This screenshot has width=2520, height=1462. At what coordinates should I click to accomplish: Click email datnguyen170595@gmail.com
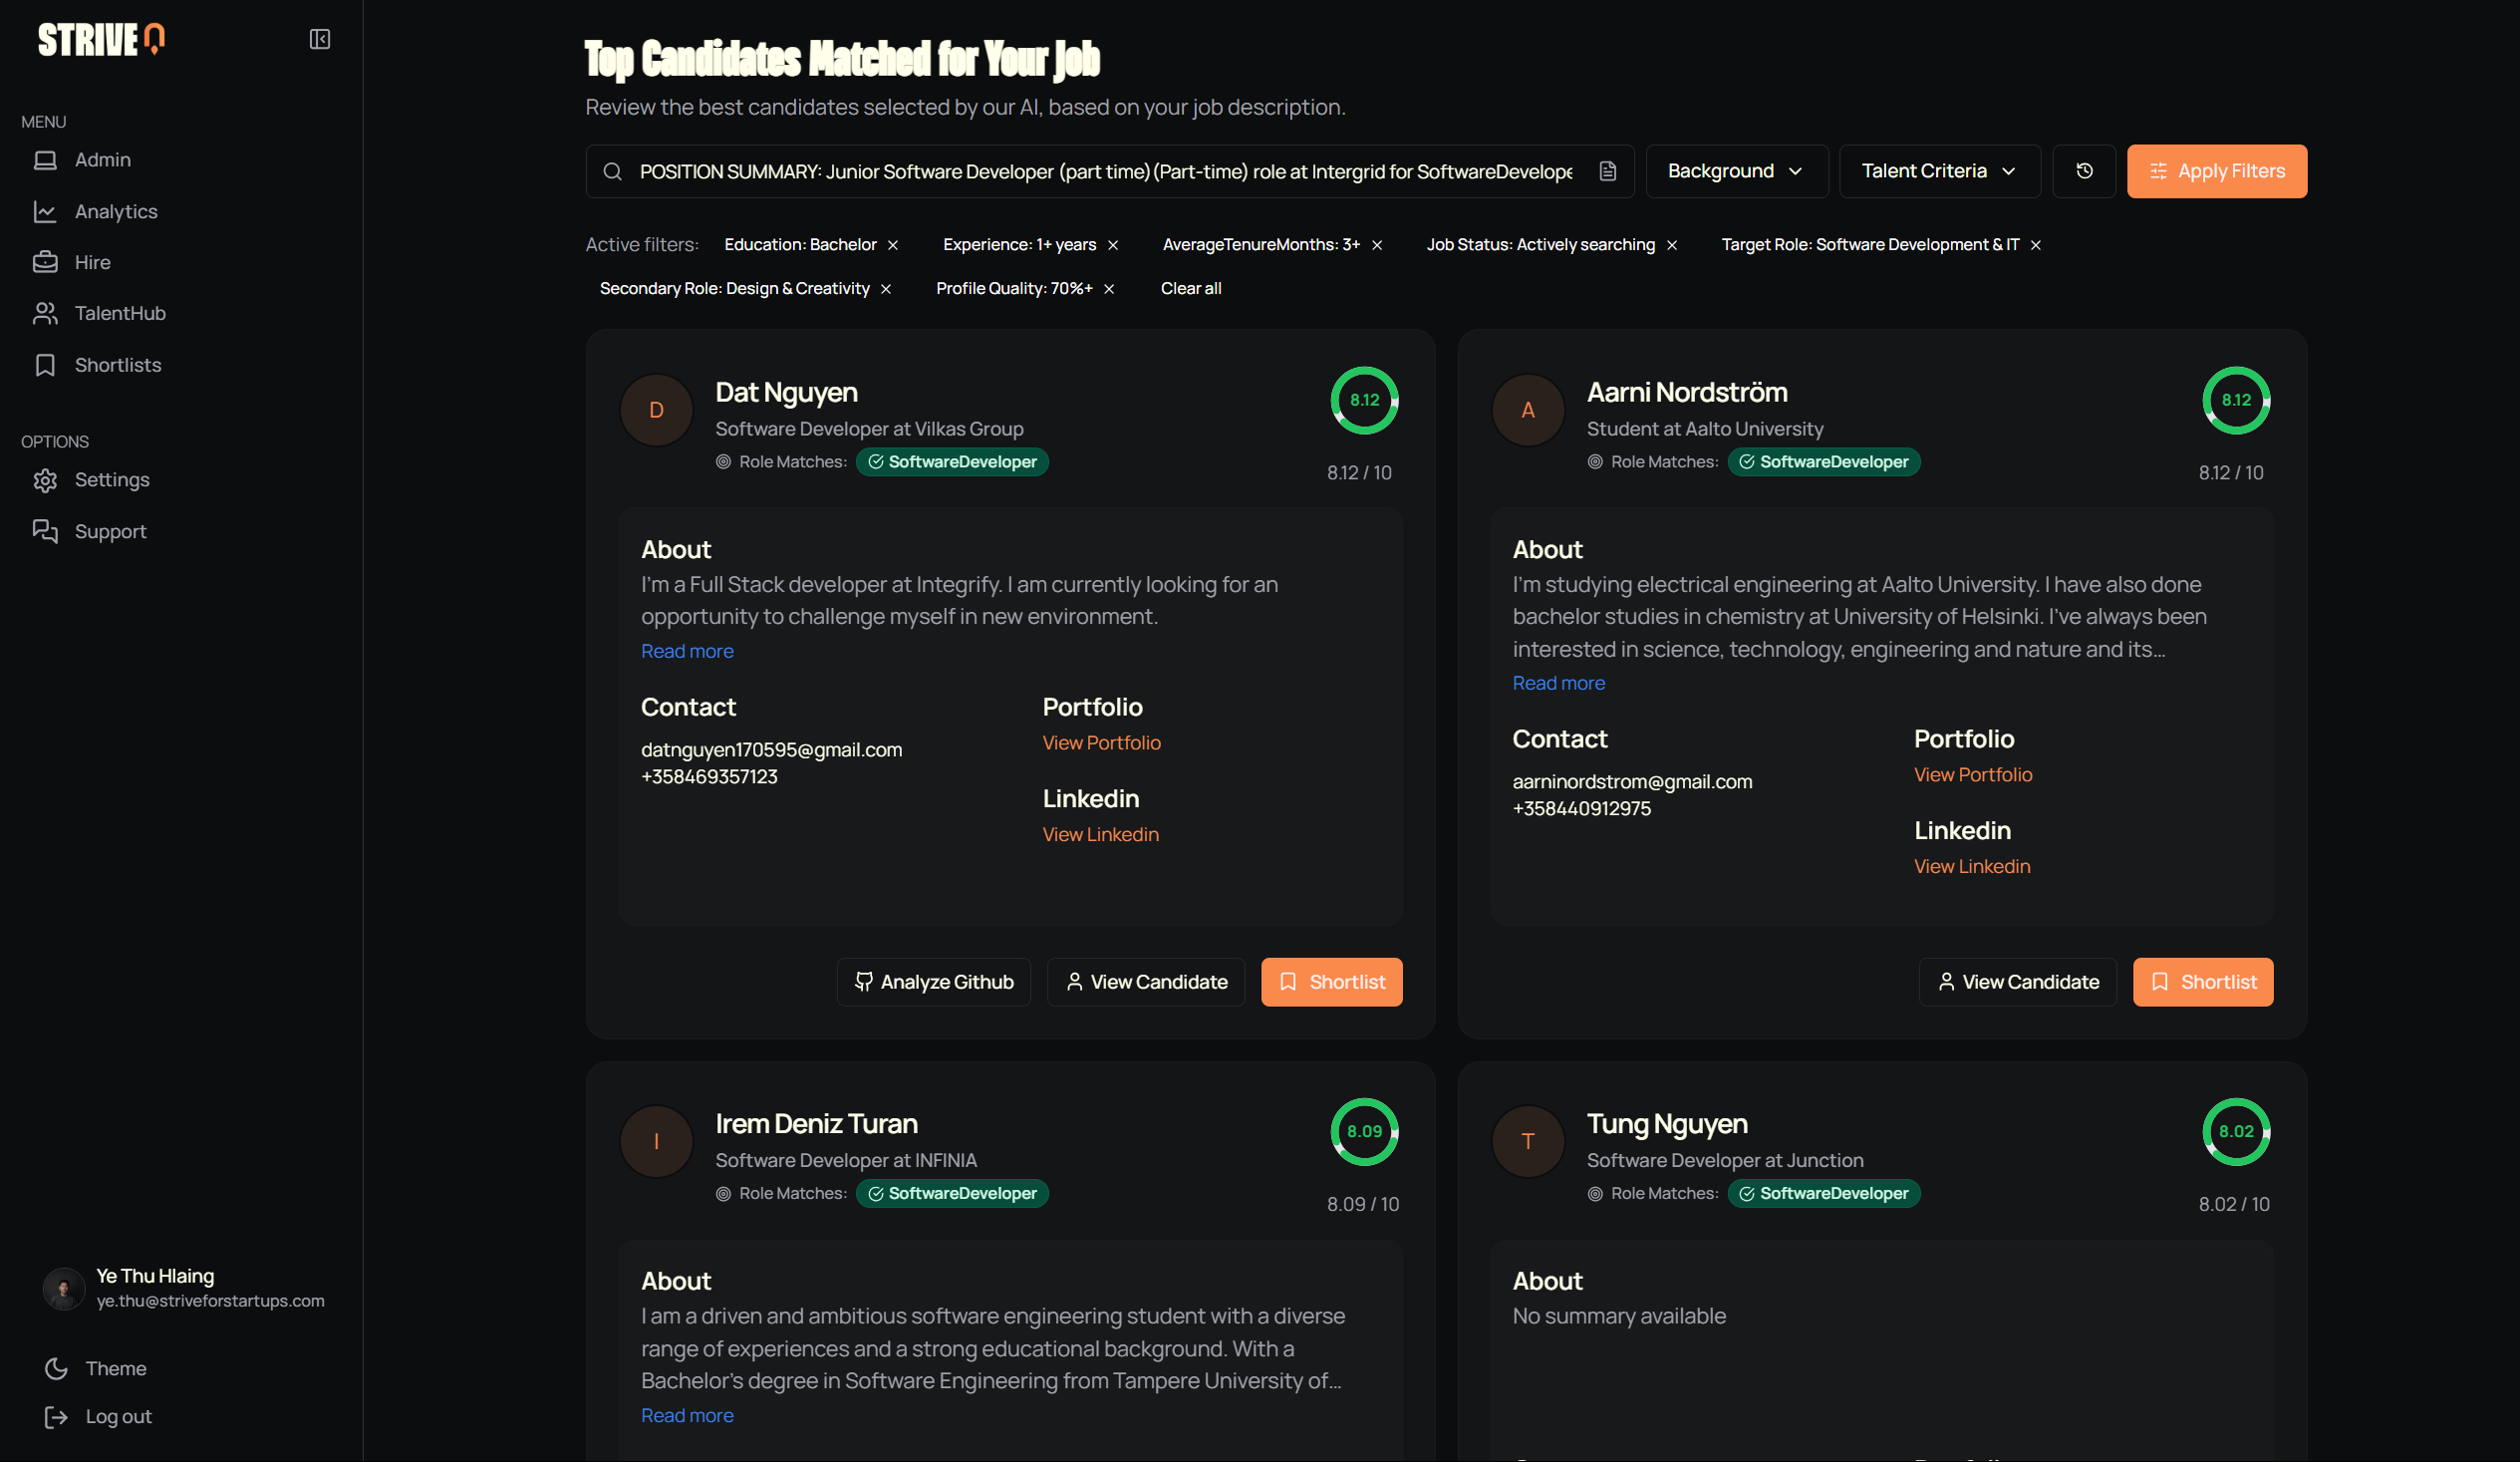771,750
